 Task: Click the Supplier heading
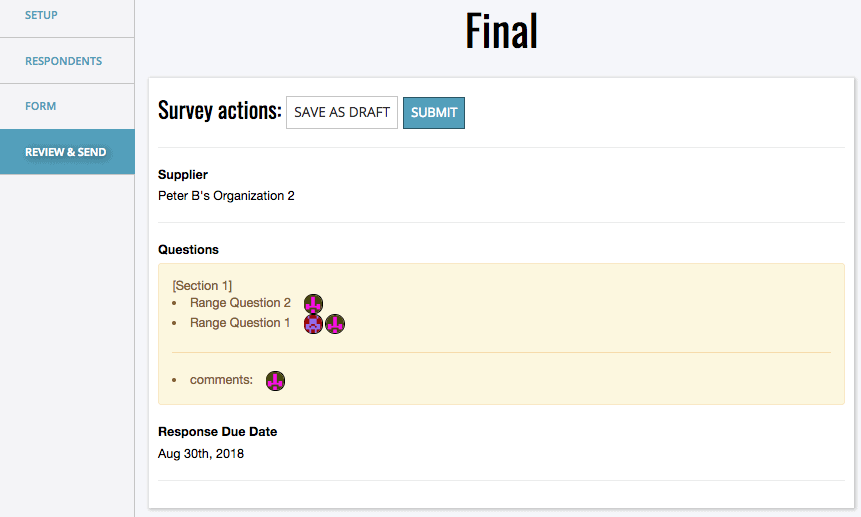(183, 175)
